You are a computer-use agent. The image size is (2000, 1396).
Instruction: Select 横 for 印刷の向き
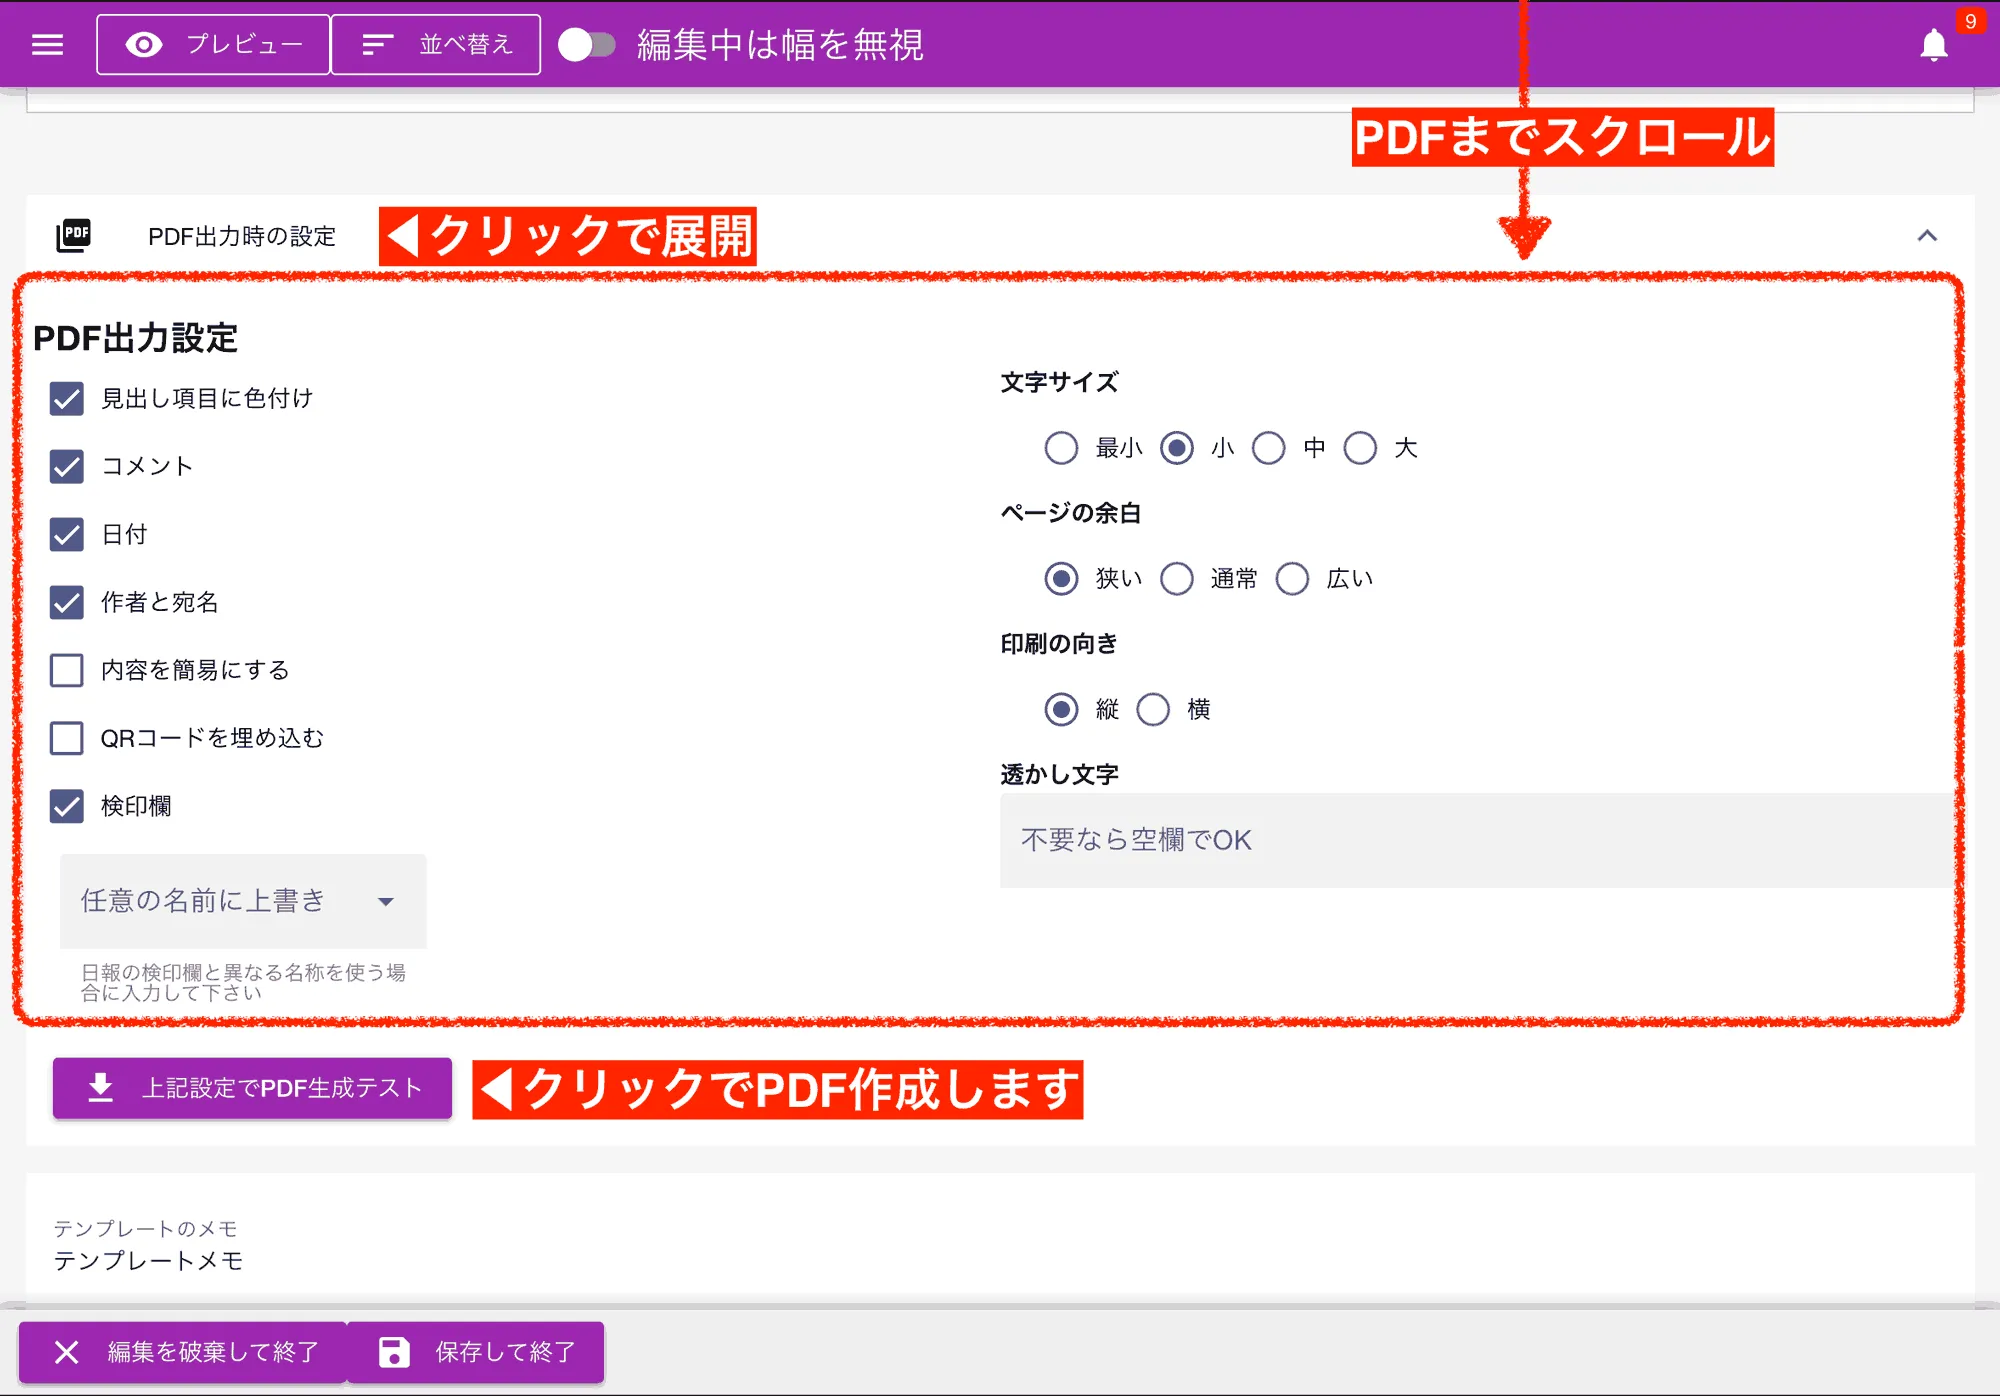(1153, 709)
